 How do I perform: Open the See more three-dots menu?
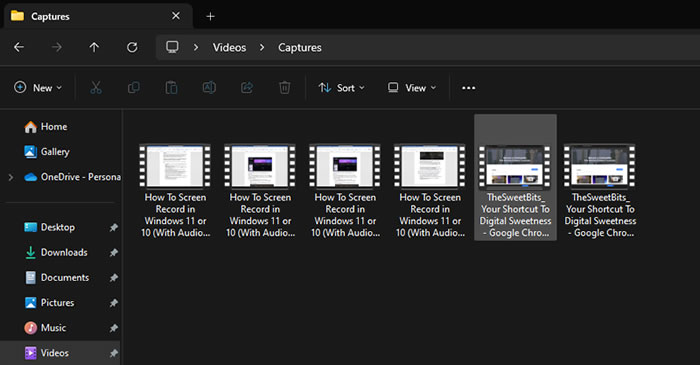click(468, 88)
